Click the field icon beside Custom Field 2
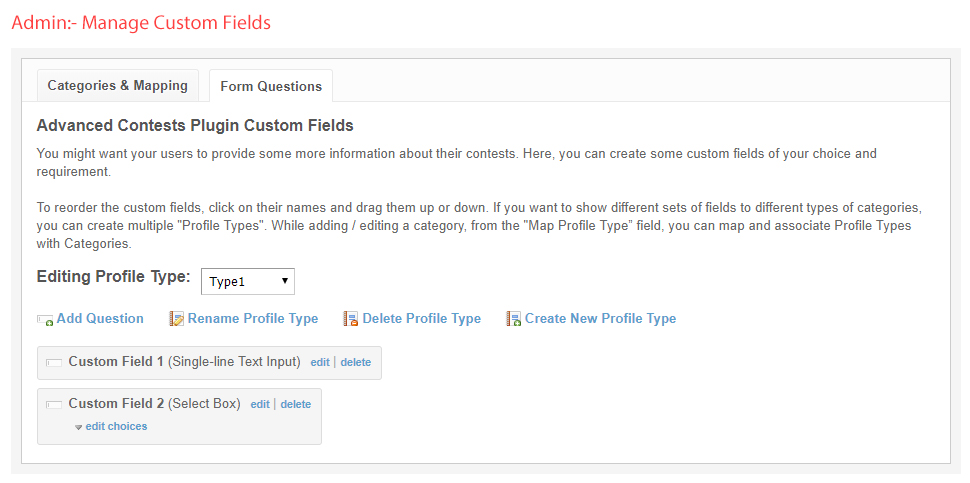The height and width of the screenshot is (483, 970). coord(54,405)
